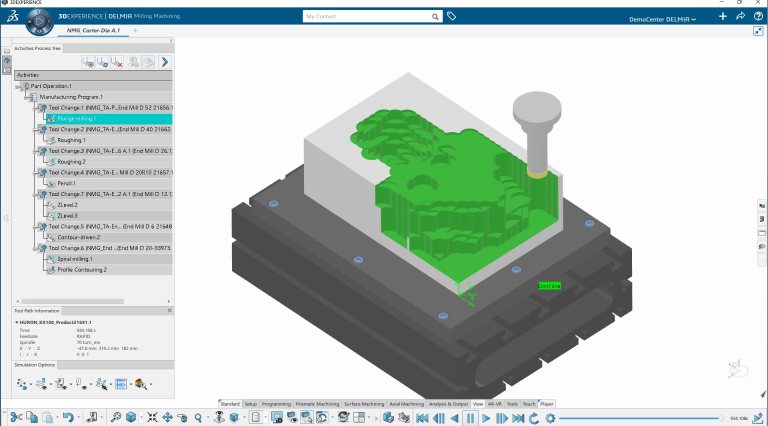Viewport: 768px width, 426px height.
Task: Select Plunge milling.1 operation in tree
Action: click(x=75, y=118)
